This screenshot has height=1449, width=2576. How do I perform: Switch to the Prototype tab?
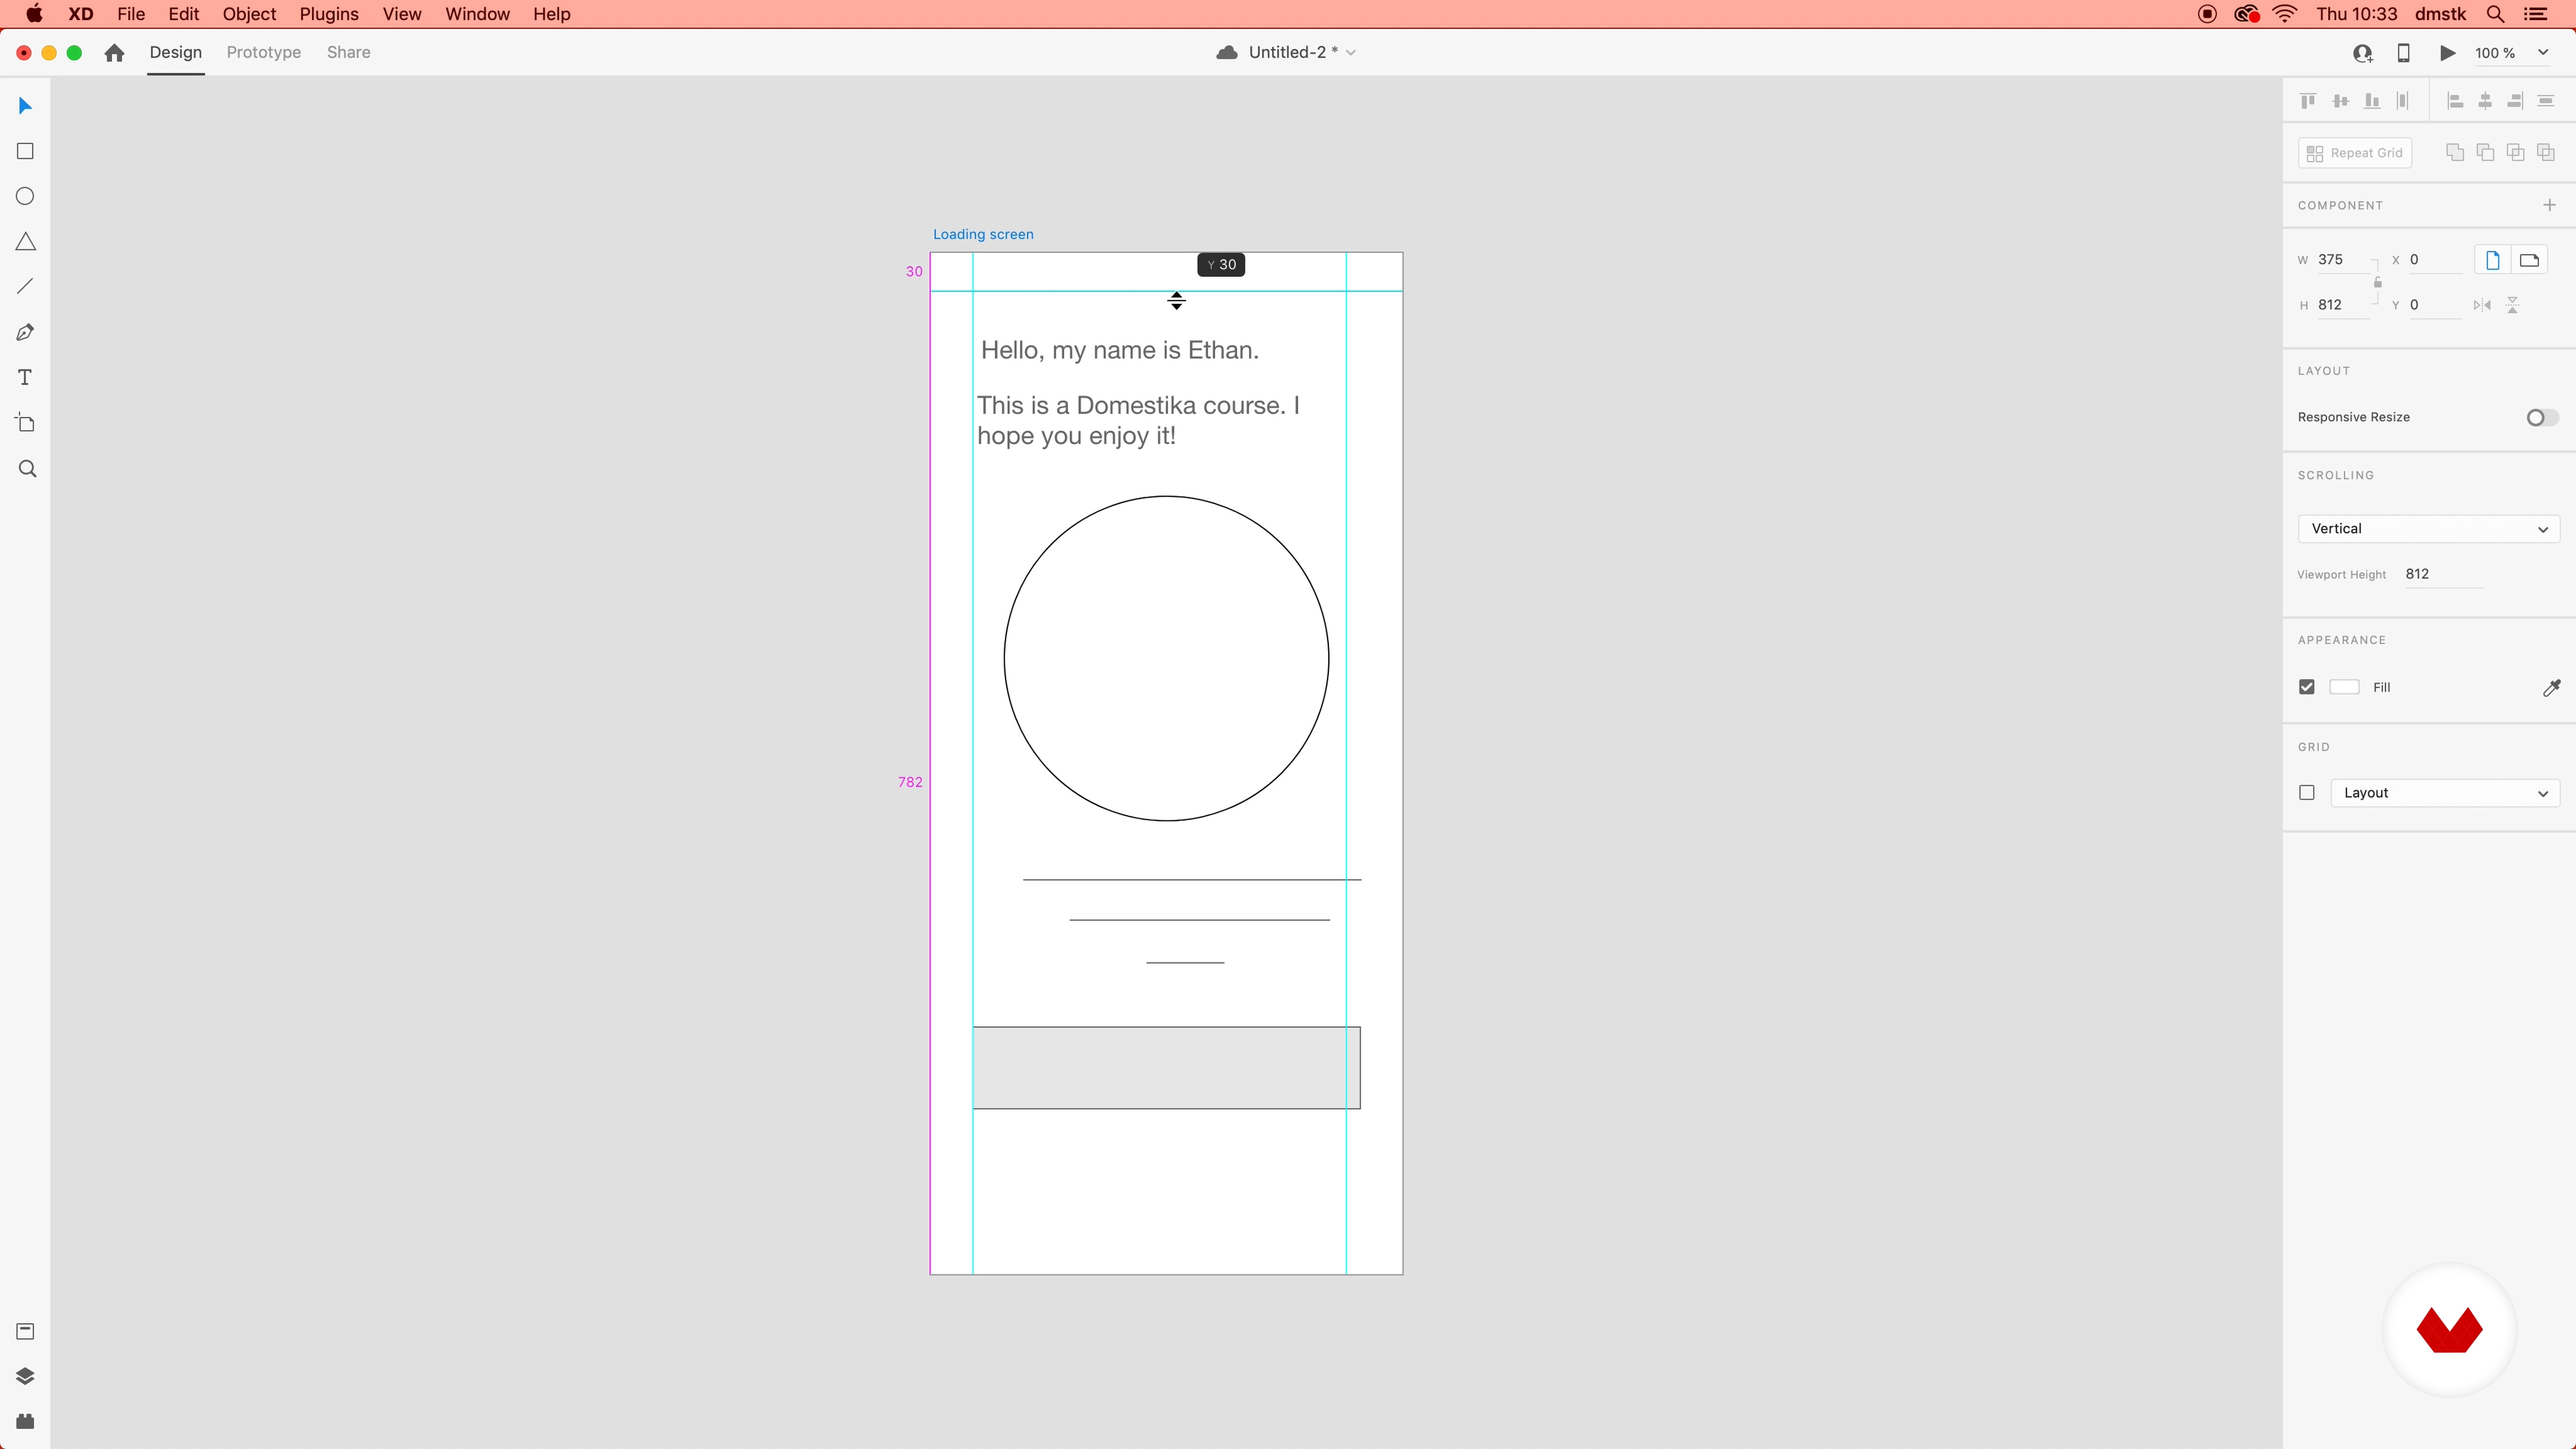pos(263,53)
